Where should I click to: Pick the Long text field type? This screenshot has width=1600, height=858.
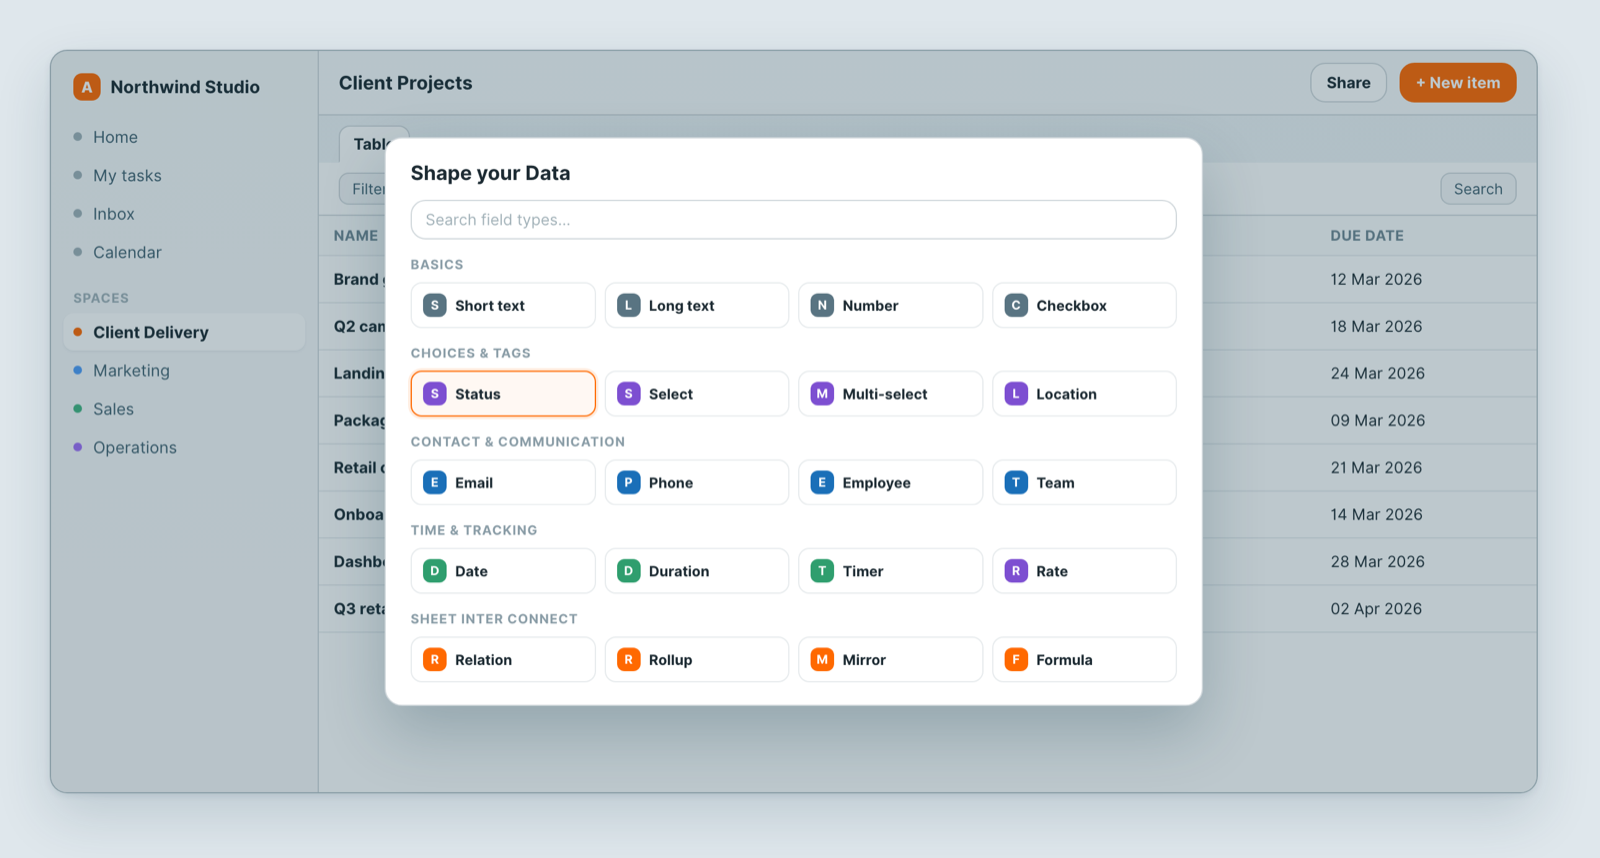pyautogui.click(x=696, y=305)
